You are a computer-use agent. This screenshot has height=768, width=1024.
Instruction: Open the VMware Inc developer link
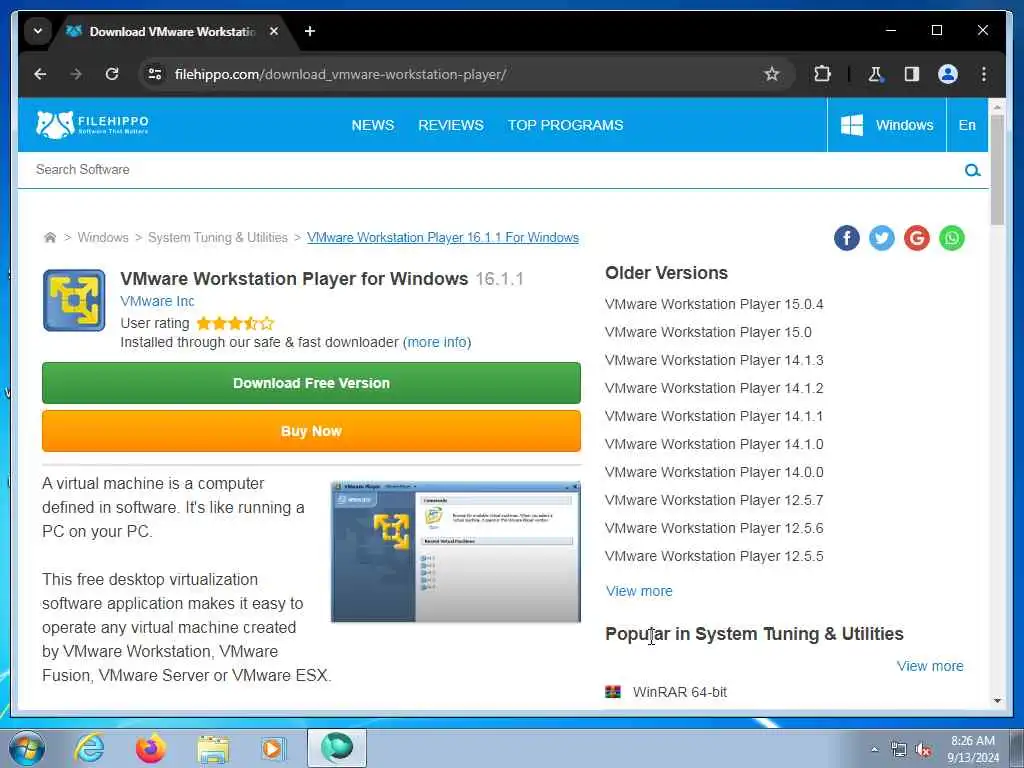157,301
